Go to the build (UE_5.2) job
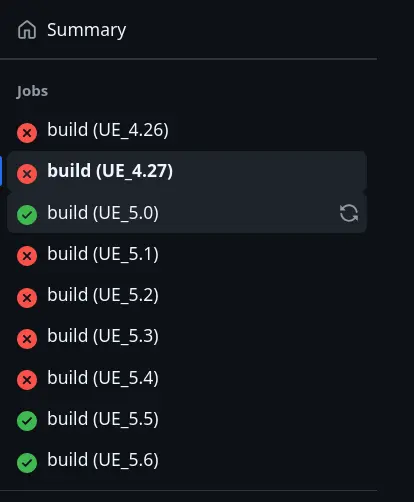414x502 pixels. pyautogui.click(x=103, y=295)
